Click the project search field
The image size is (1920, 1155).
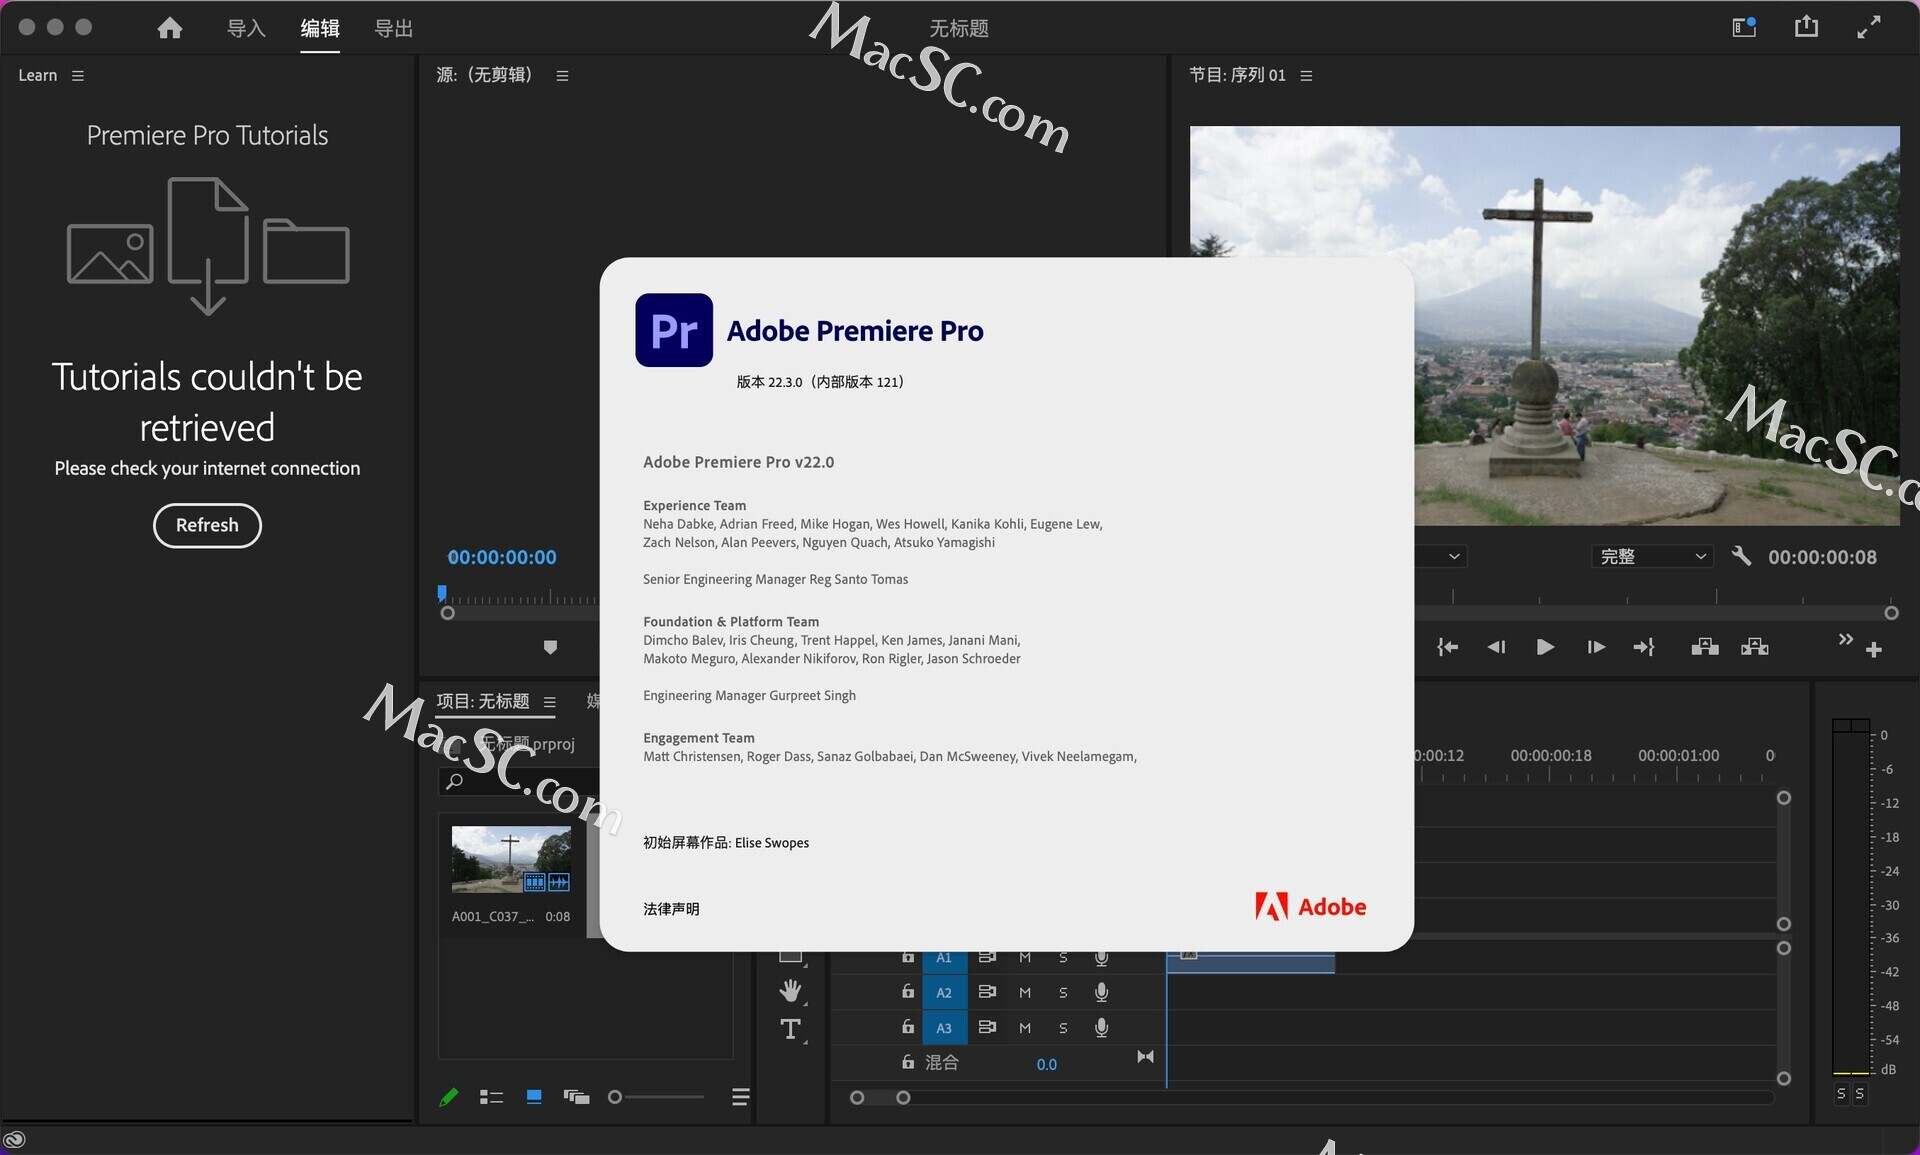(520, 781)
